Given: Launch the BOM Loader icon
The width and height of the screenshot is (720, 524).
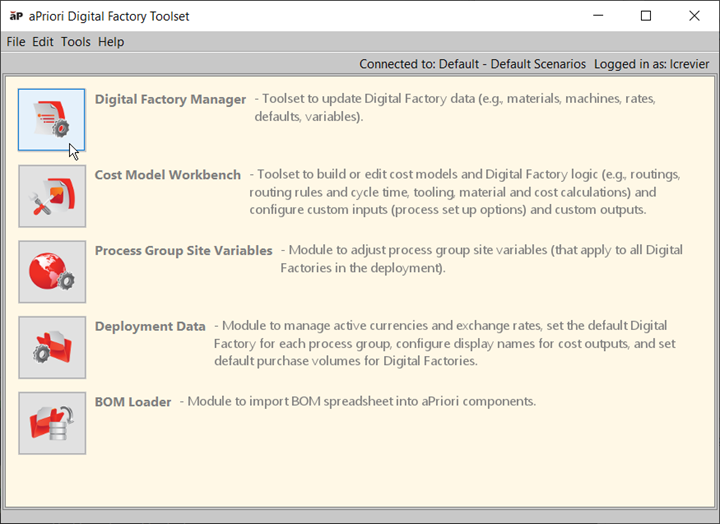Looking at the screenshot, I should [52, 423].
